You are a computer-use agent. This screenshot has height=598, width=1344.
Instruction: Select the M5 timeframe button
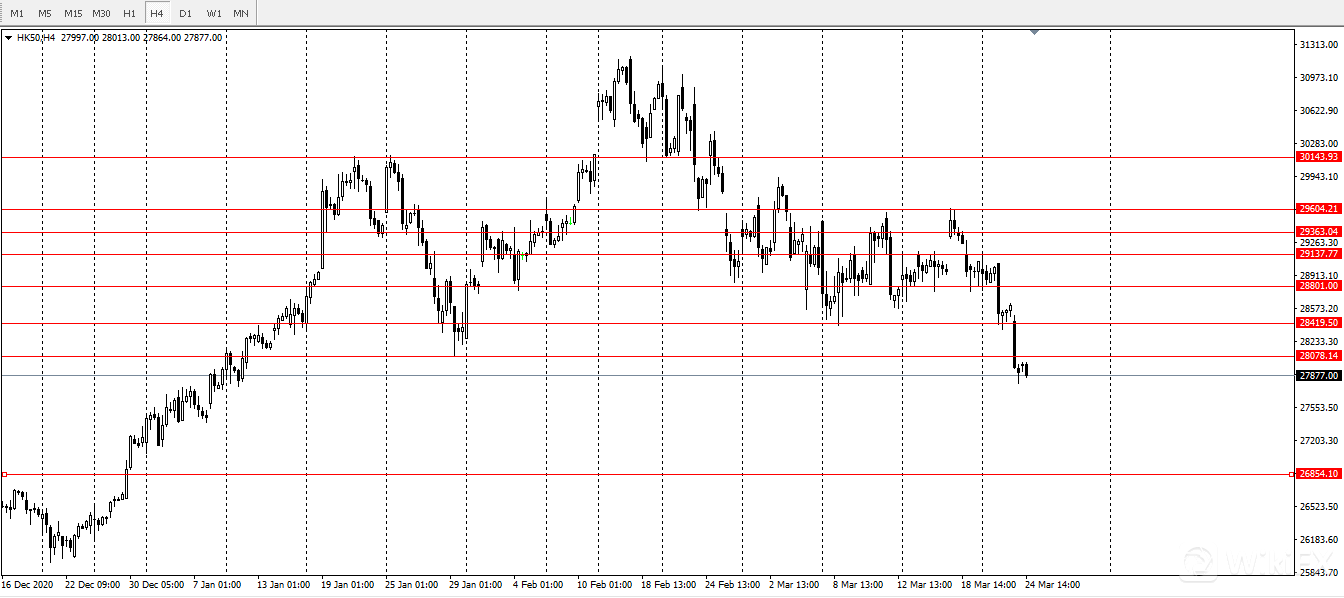click(45, 13)
